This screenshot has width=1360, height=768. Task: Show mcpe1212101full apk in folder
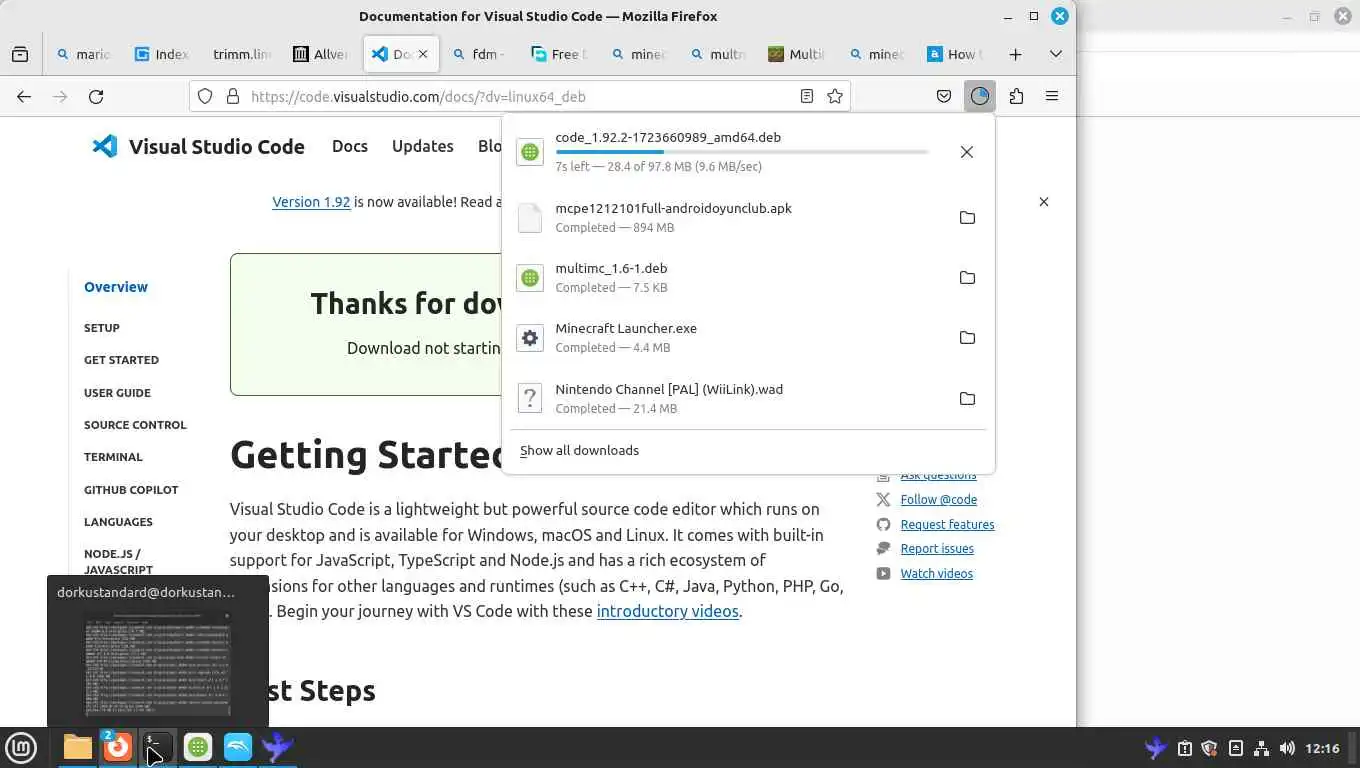[x=967, y=217]
